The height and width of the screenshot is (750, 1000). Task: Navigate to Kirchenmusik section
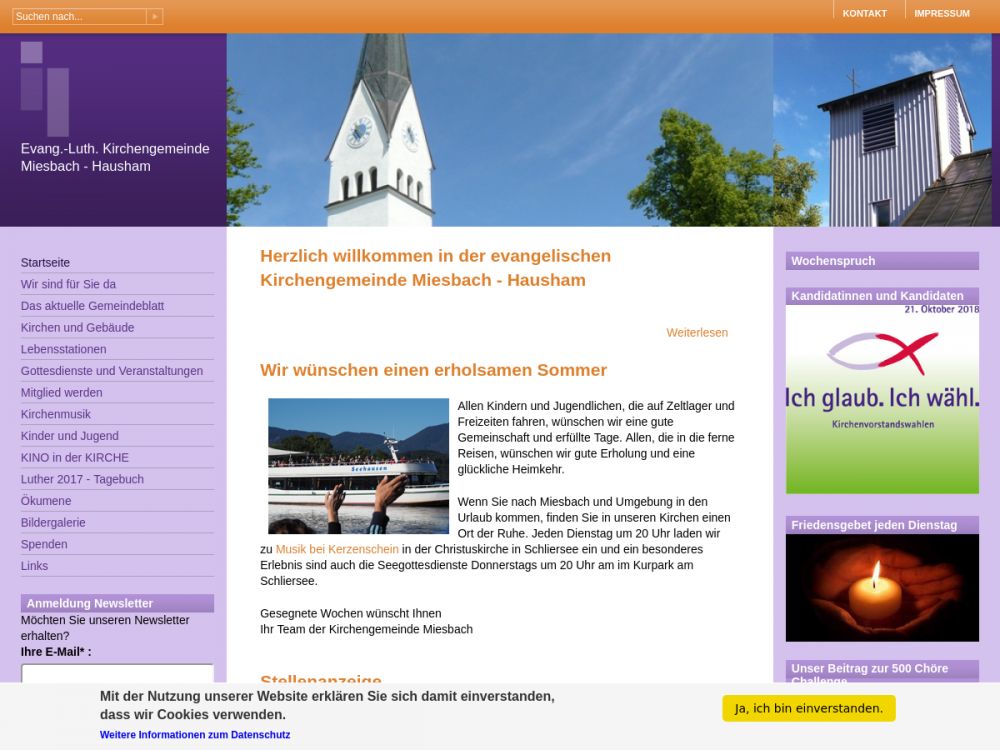[x=55, y=414]
